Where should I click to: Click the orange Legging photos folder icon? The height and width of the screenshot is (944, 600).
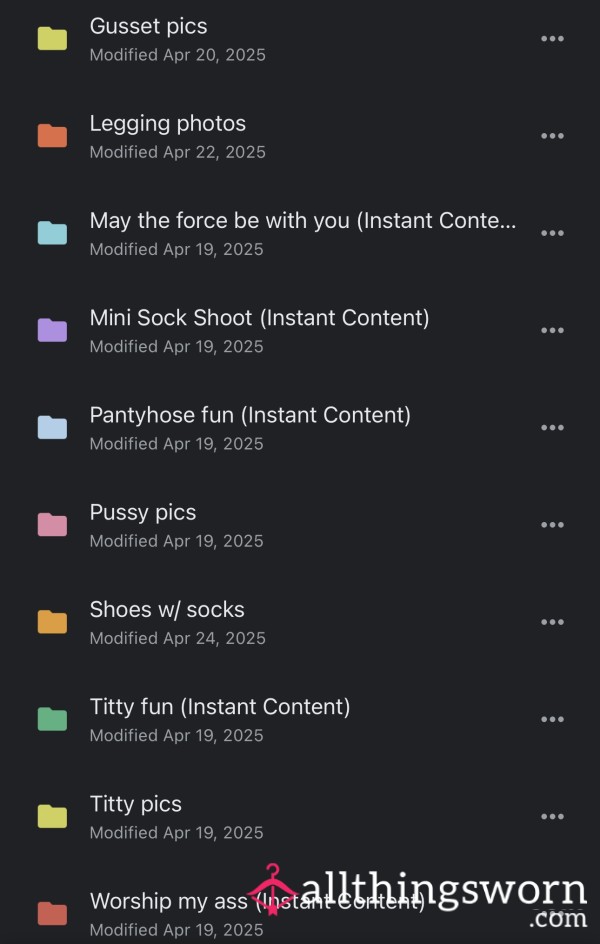point(52,135)
